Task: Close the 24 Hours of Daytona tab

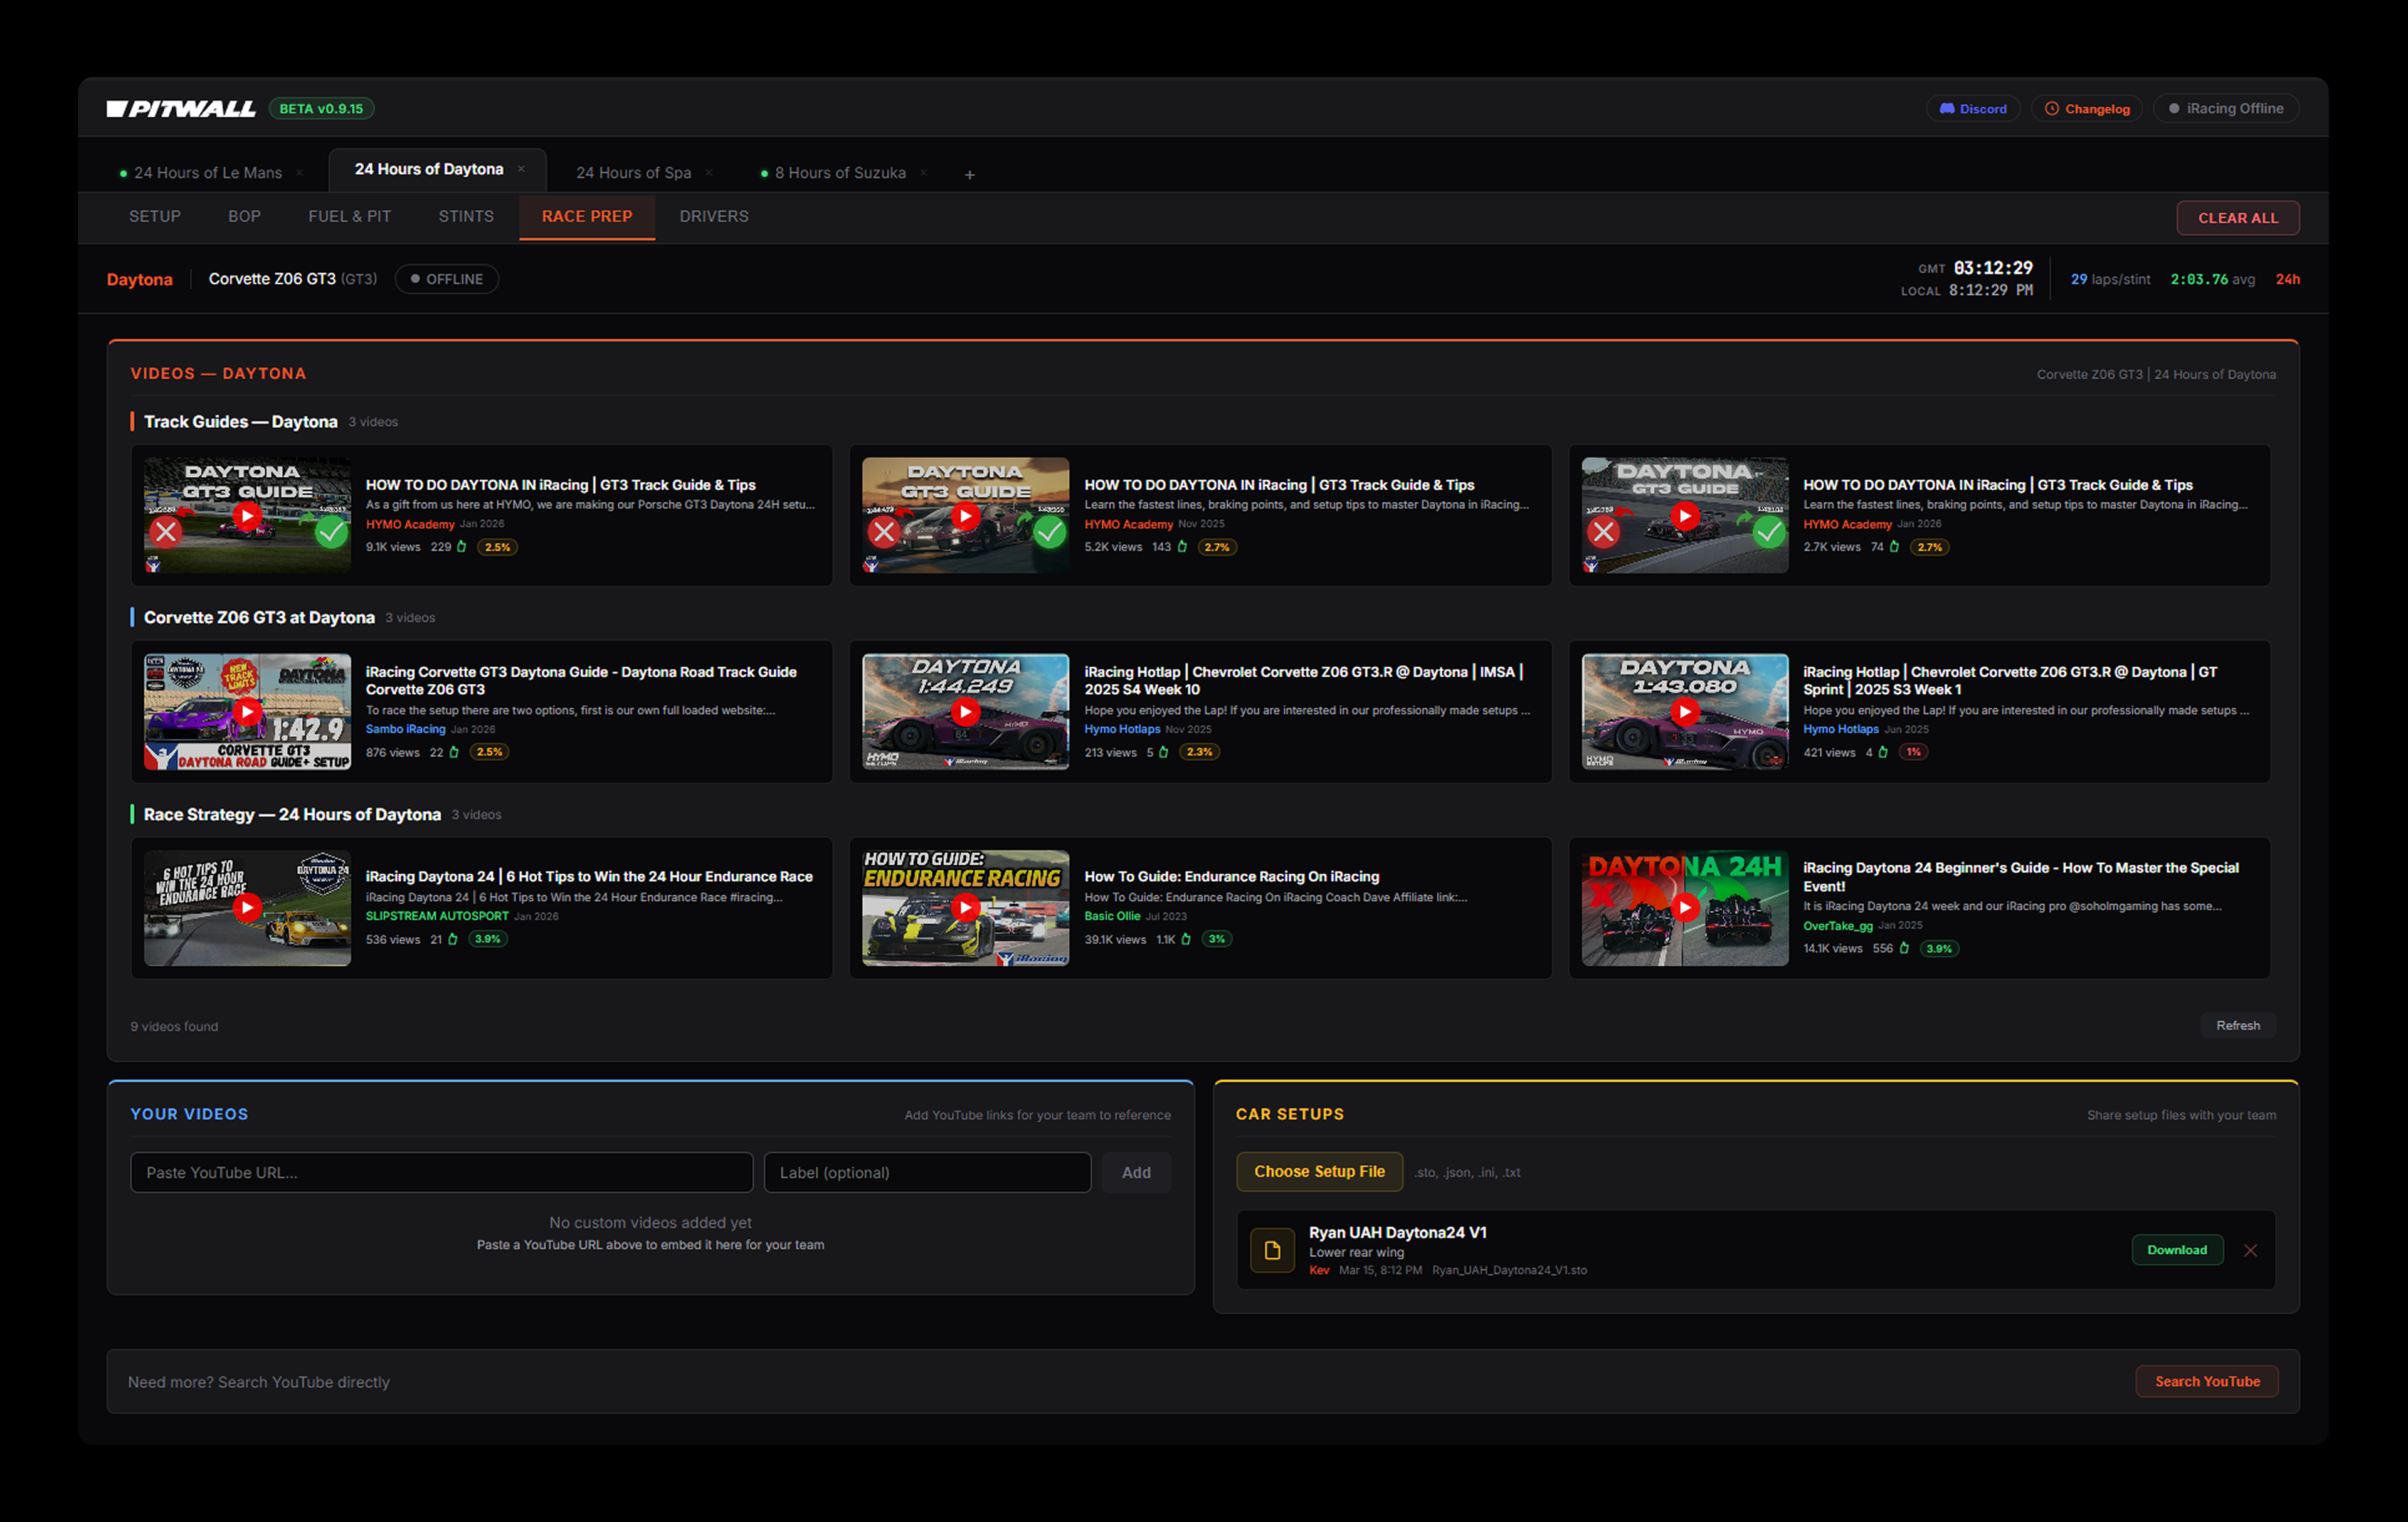Action: (521, 169)
